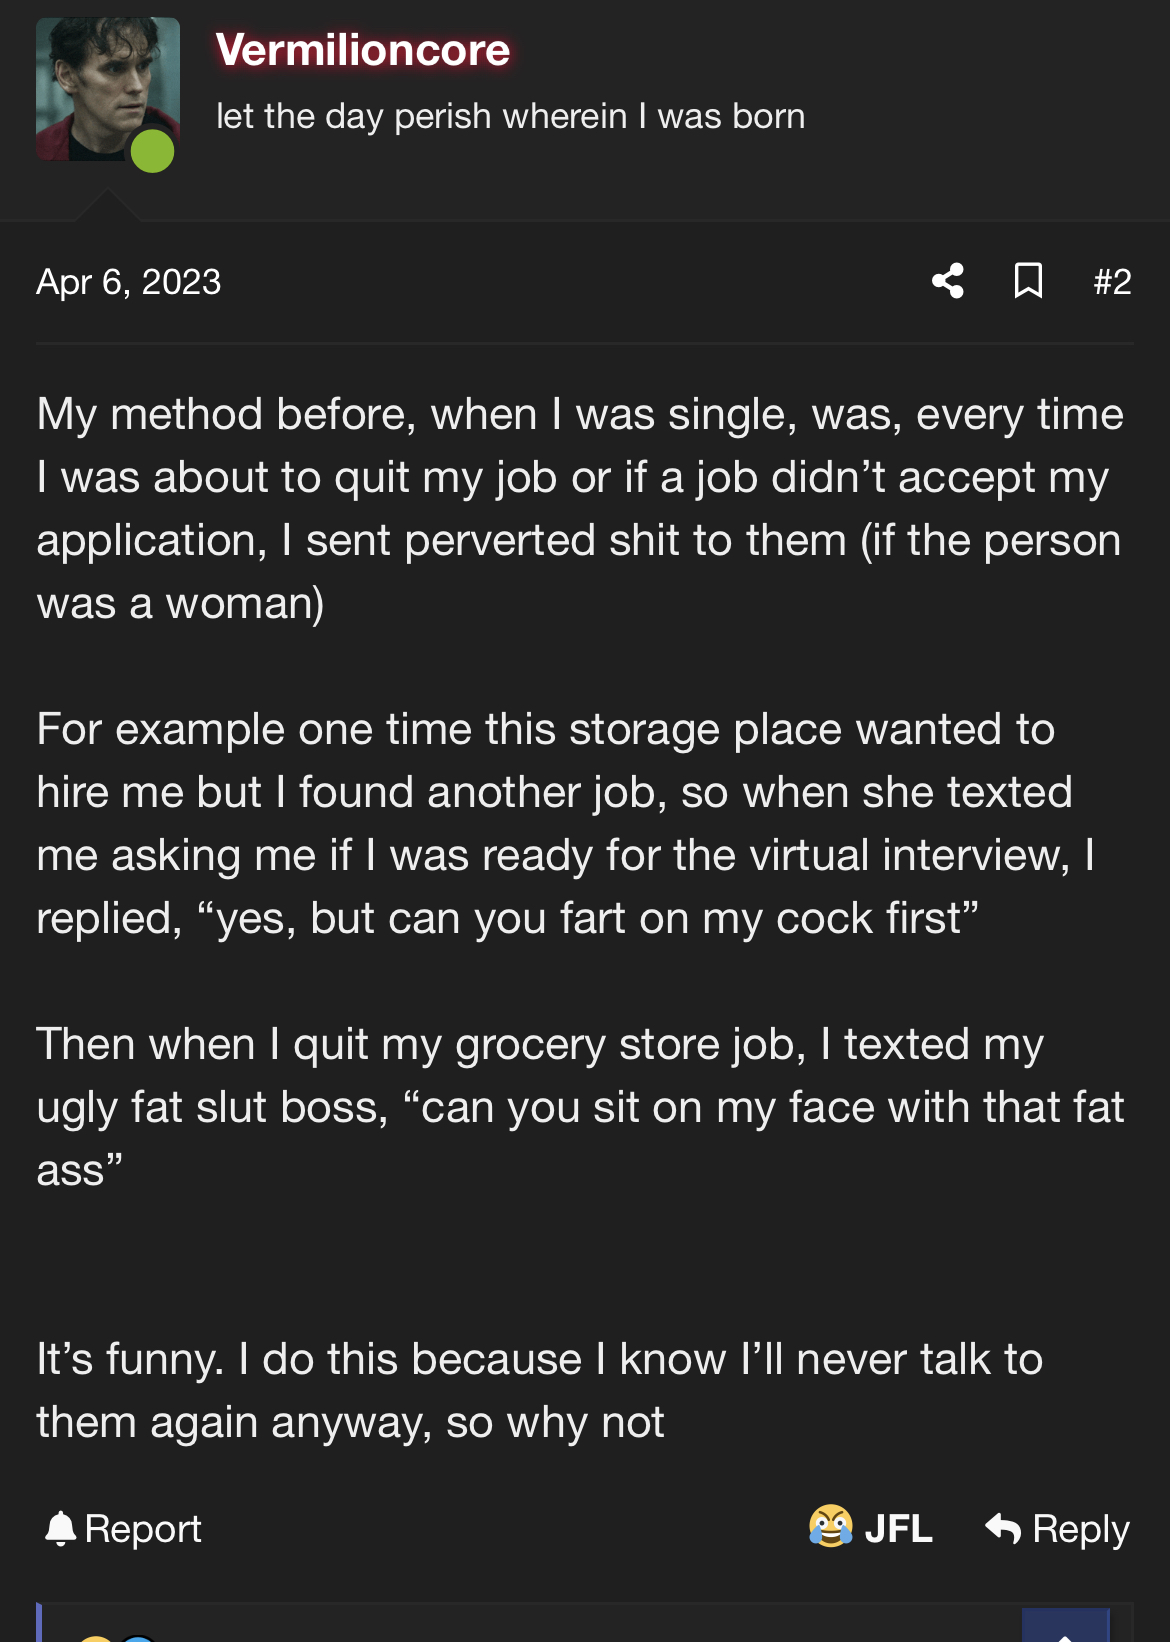
Task: Click the curved Reply arrow icon
Action: coord(1003,1528)
